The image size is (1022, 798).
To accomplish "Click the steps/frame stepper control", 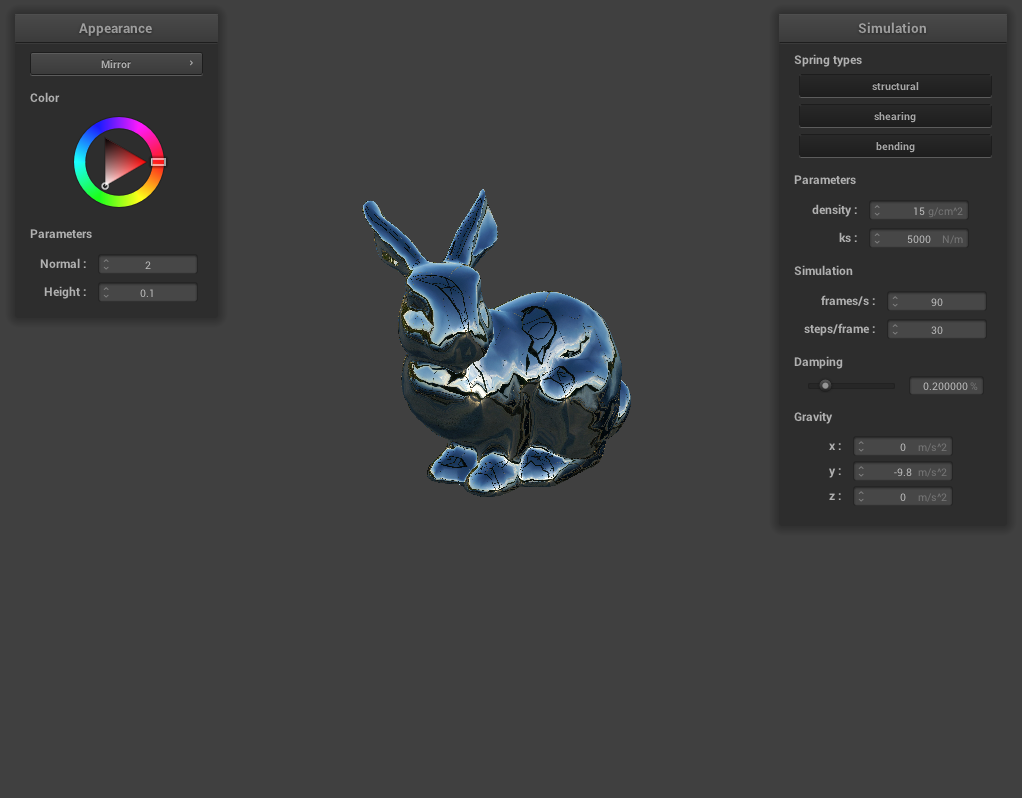I will pyautogui.click(x=894, y=329).
